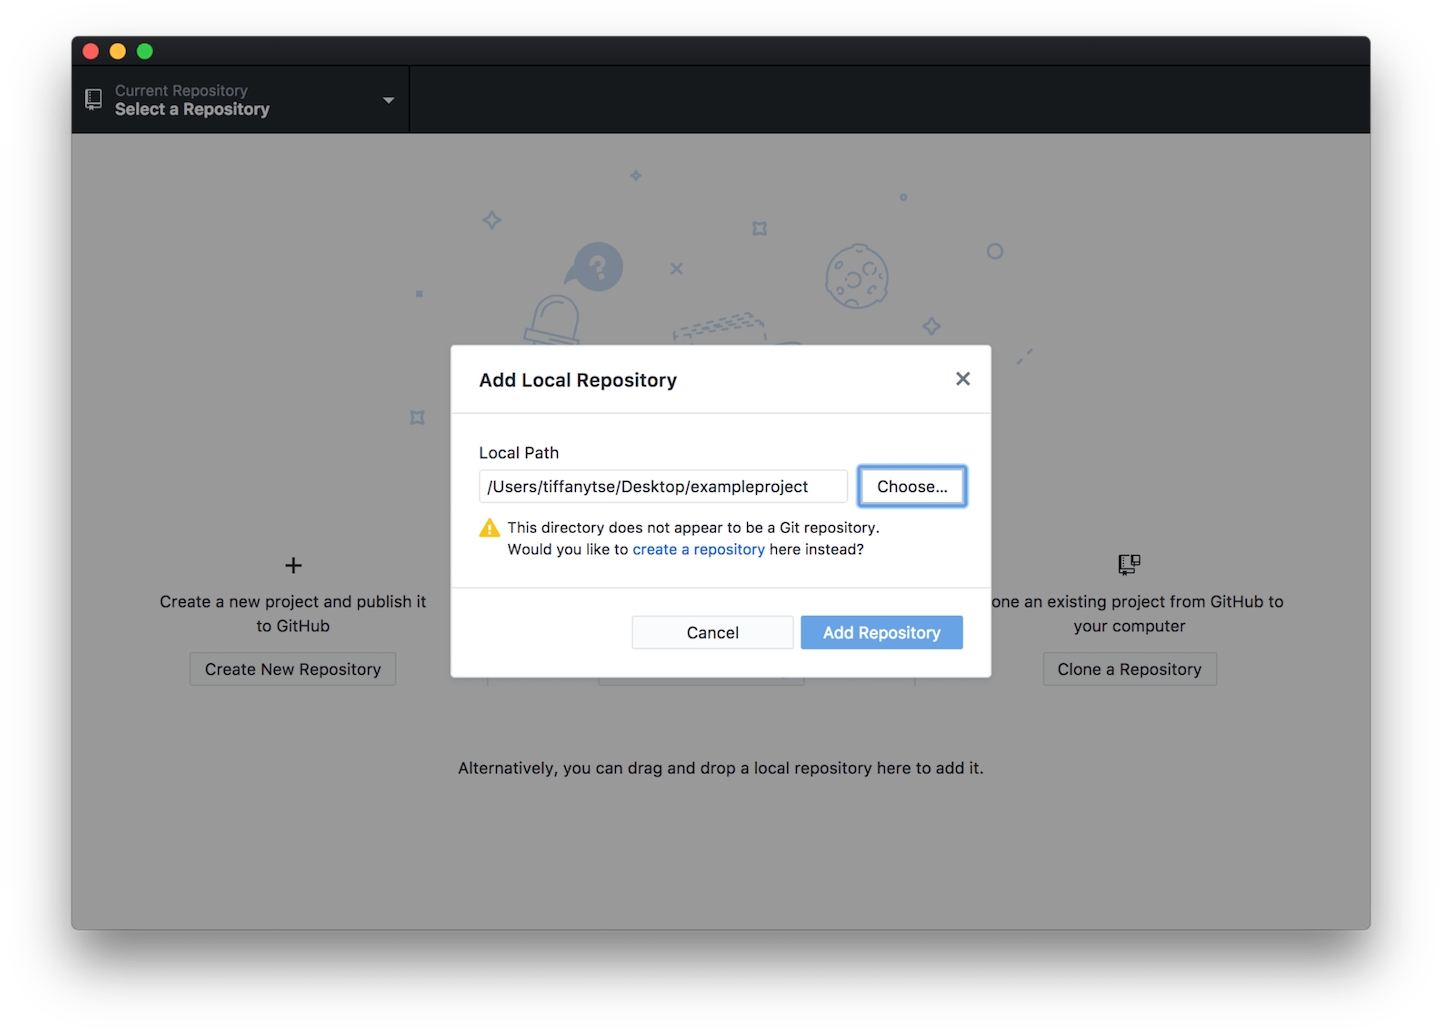Viewport: 1441px width, 1029px height.
Task: Click the clone icon above Clone a Repository
Action: [1129, 565]
